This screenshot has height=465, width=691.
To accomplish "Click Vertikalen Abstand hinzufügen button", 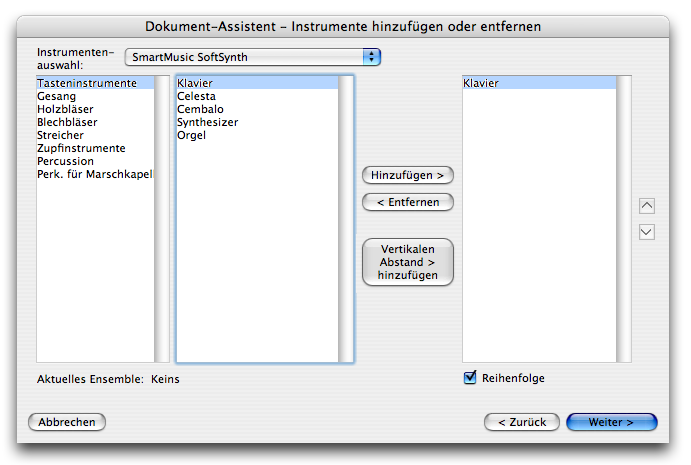I will 407,262.
